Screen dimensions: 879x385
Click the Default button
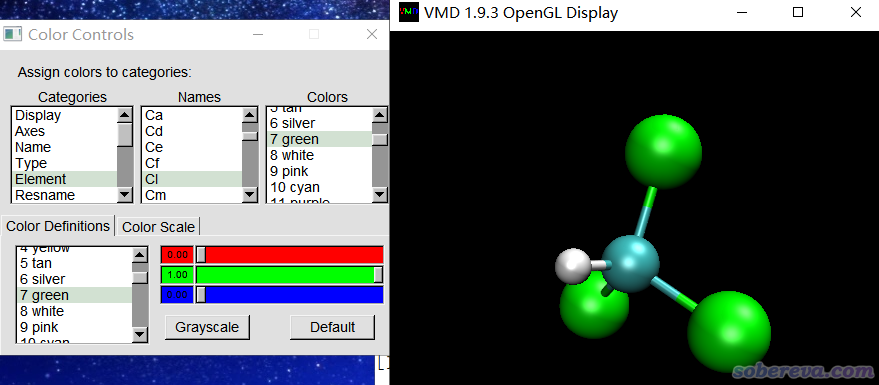click(x=332, y=327)
